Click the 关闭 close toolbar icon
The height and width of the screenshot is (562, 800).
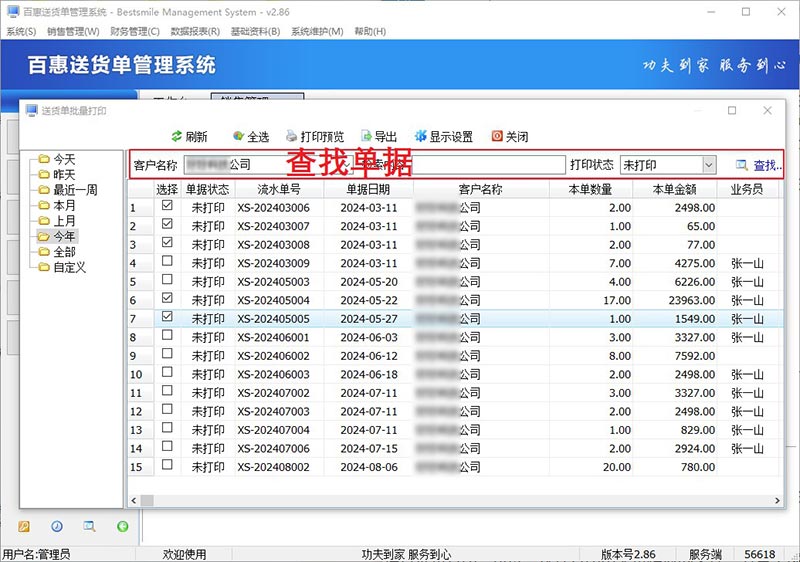pyautogui.click(x=497, y=136)
